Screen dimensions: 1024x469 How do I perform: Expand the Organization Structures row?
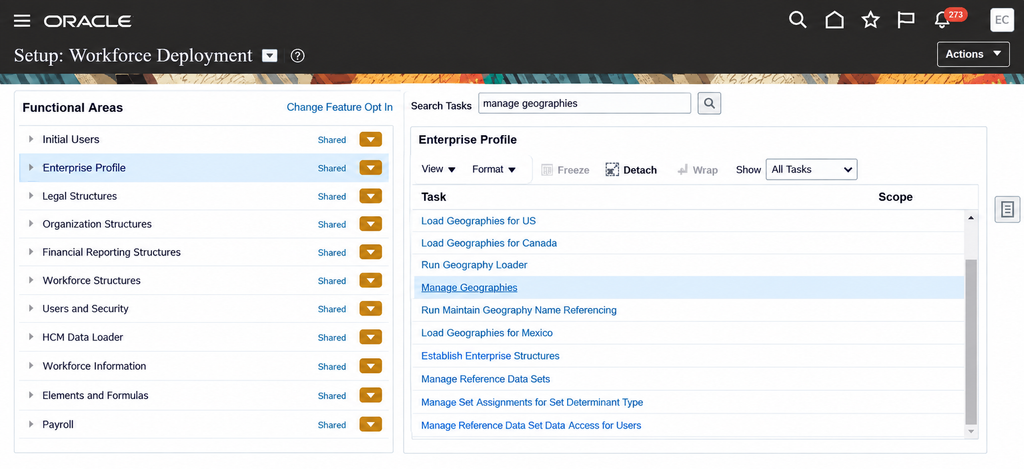pos(31,223)
